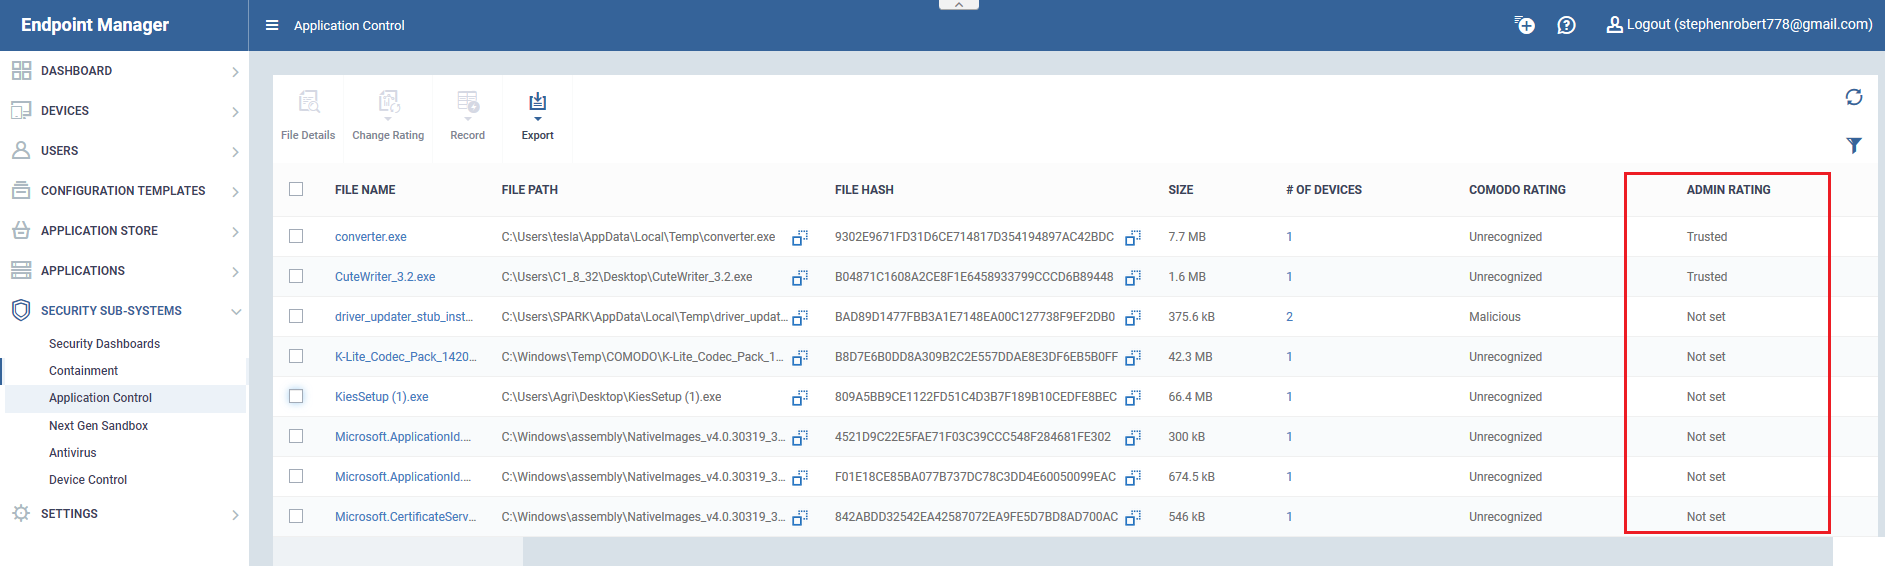The image size is (1885, 588).
Task: Copy hash B8D7E6B0DD8A309B2C2E557DDAE8E3DF6EB5B0FF
Action: tap(1133, 358)
